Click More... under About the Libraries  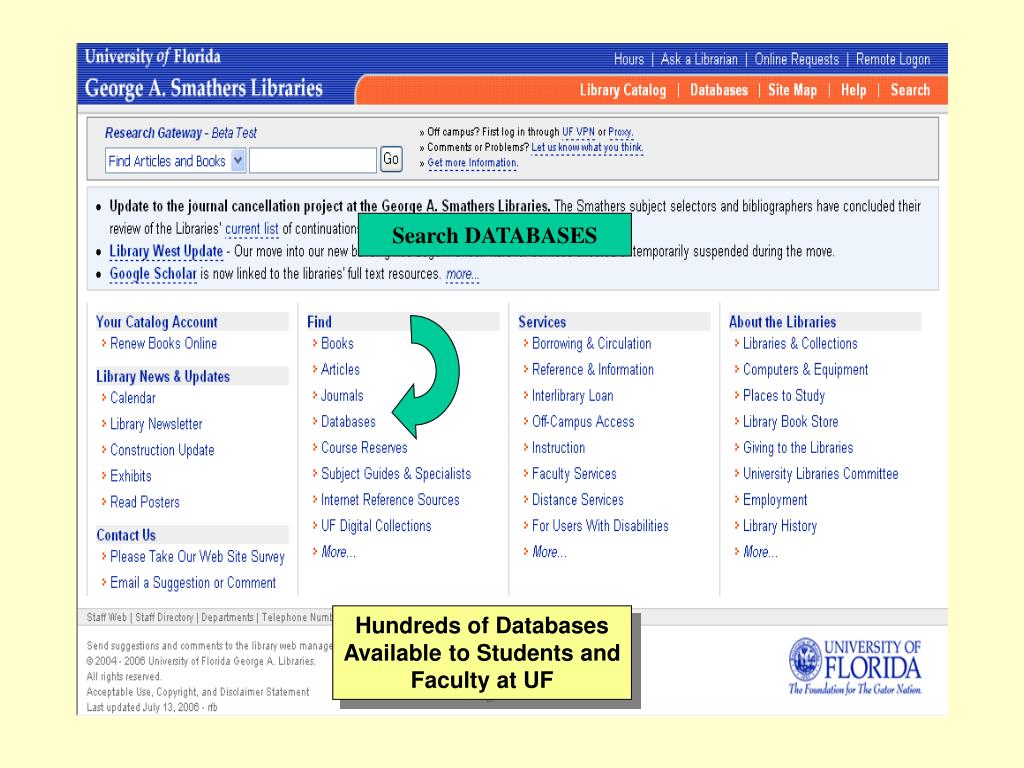click(x=760, y=552)
